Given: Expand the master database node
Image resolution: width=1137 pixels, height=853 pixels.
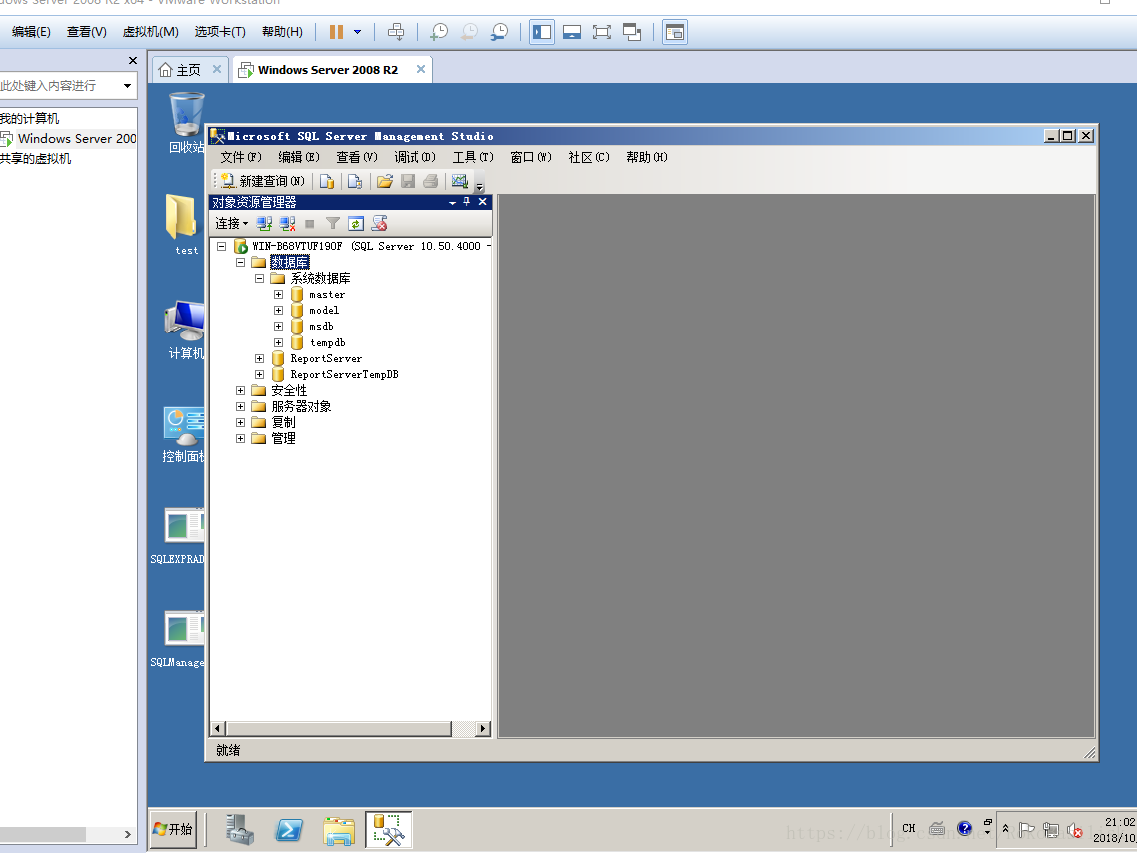Looking at the screenshot, I should (278, 294).
